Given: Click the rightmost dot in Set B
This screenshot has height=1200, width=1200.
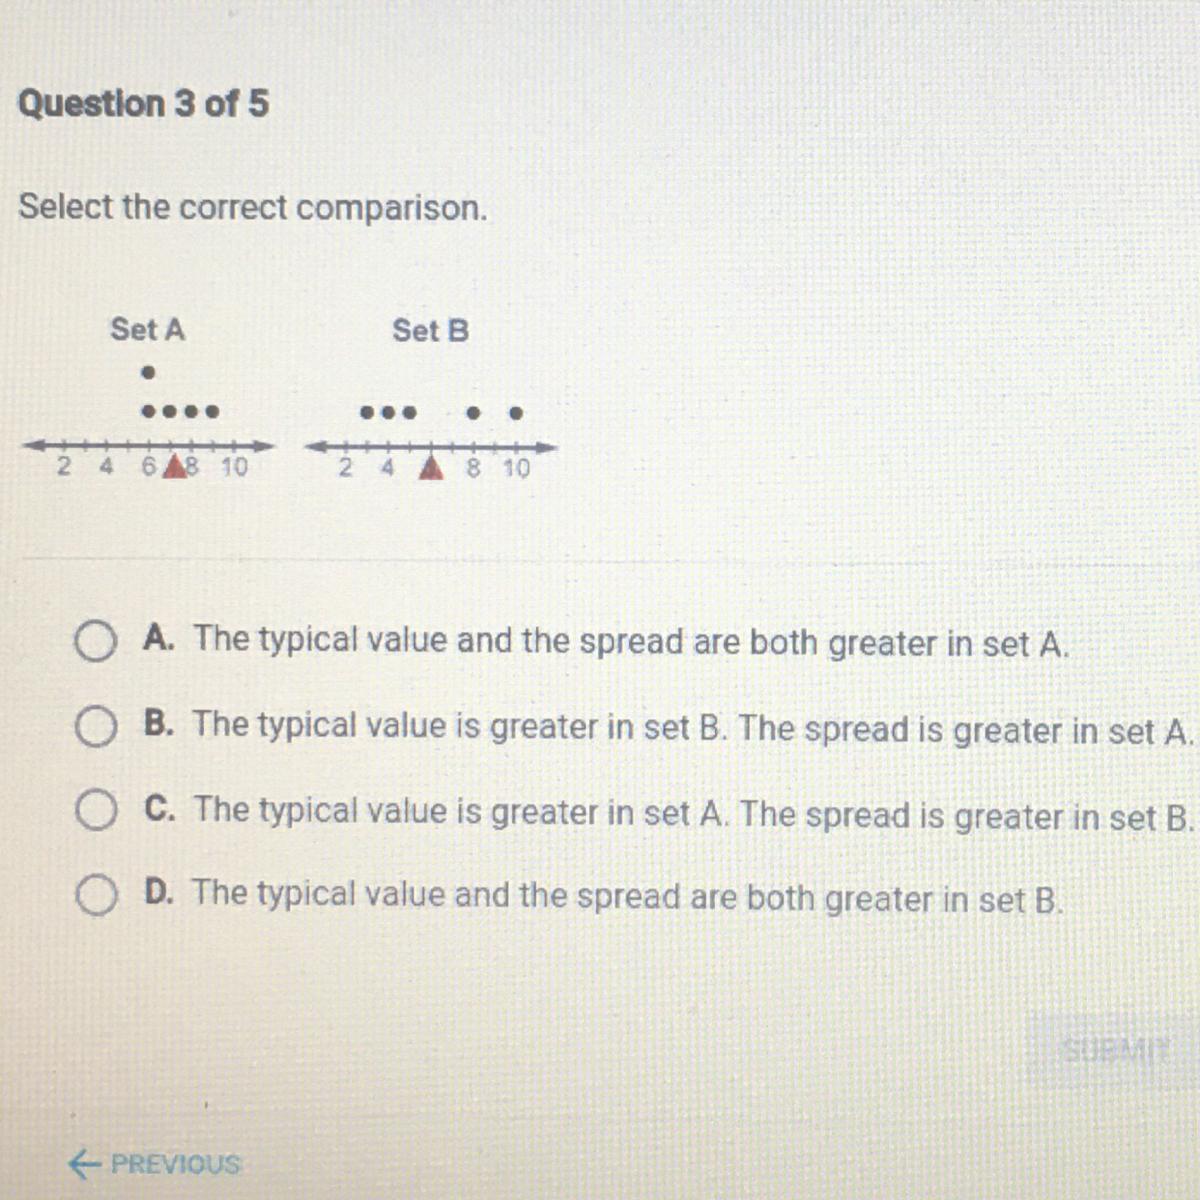Looking at the screenshot, I should coord(516,412).
